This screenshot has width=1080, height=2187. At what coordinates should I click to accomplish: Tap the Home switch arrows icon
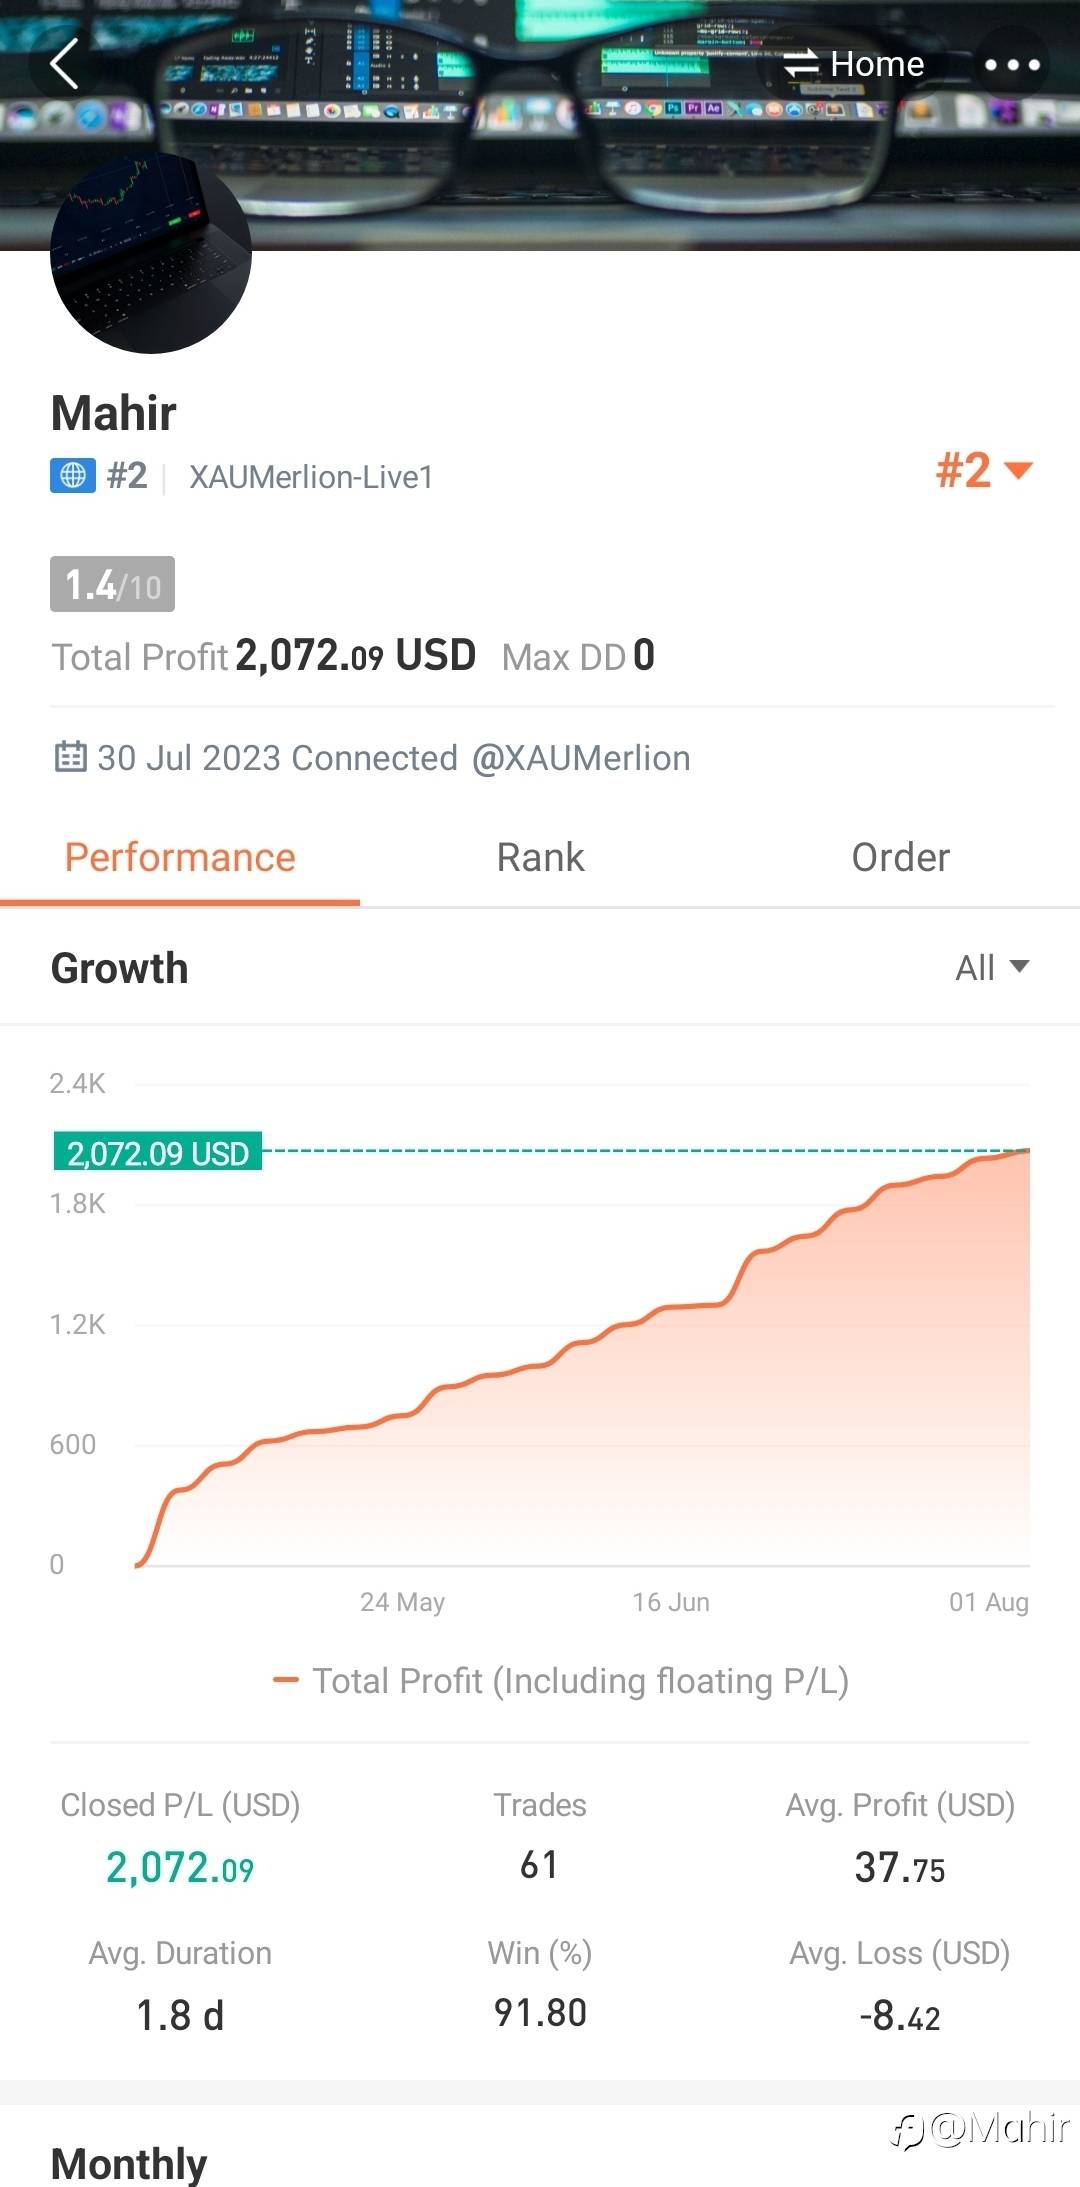pyautogui.click(x=800, y=64)
